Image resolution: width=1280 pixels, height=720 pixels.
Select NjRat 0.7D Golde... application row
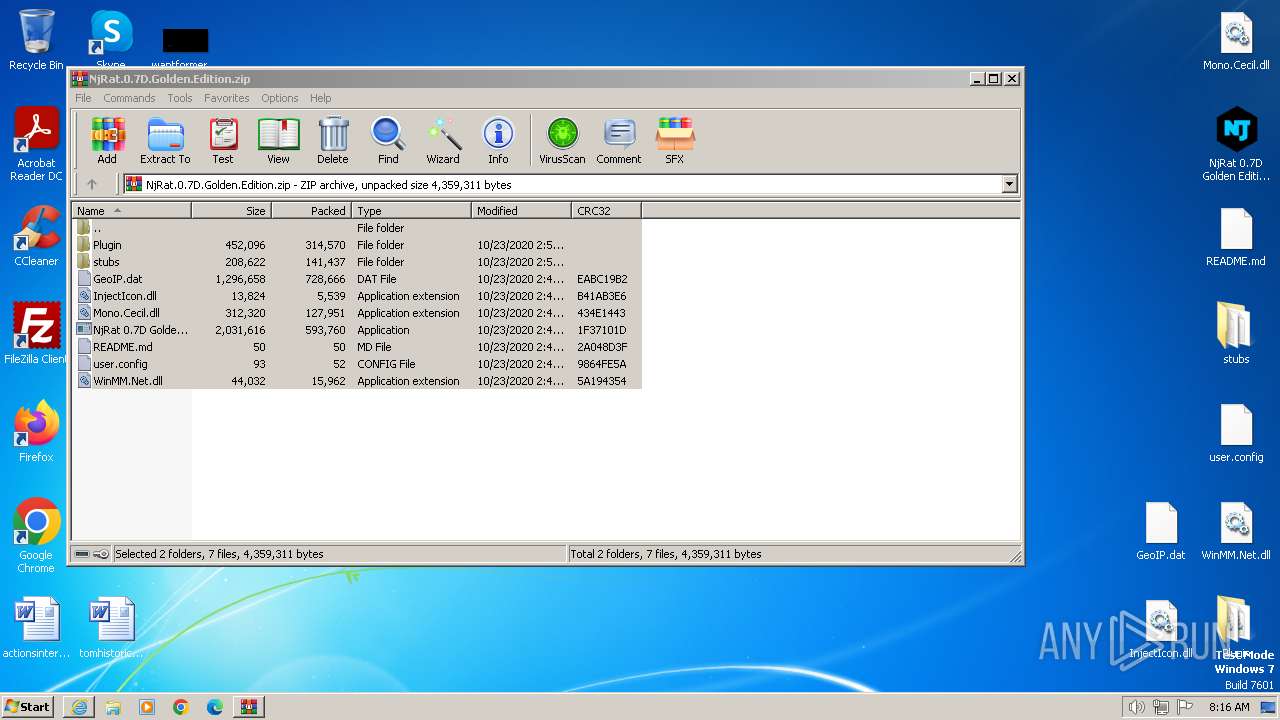point(357,330)
